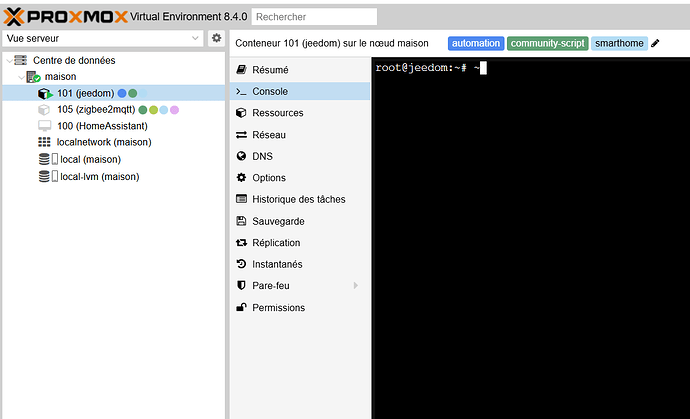690x419 pixels.
Task: Click the Permissions unlock icon
Action: 241,307
